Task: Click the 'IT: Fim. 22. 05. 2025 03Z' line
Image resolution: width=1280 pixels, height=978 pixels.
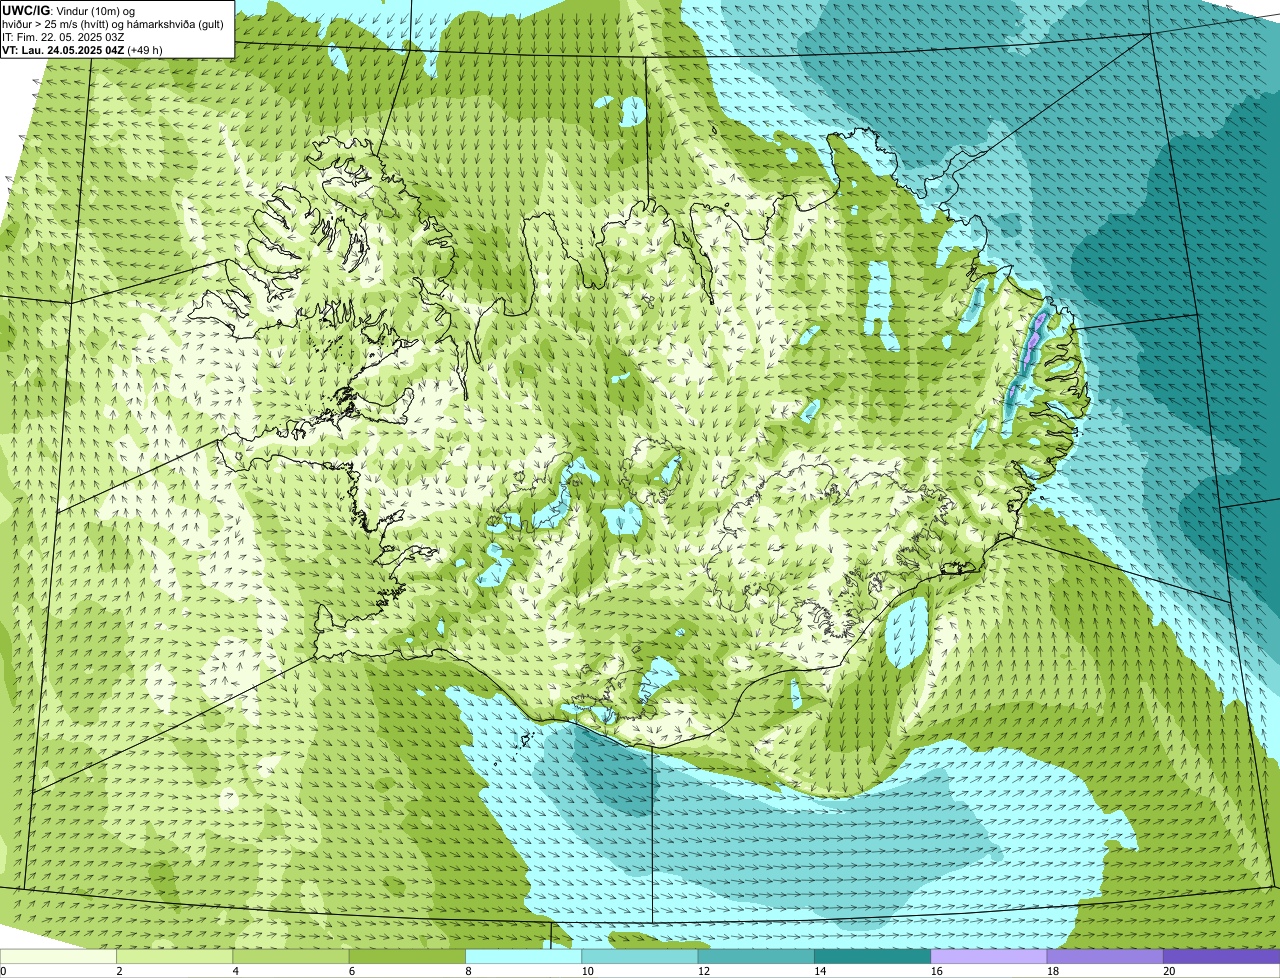Action: [x=64, y=37]
